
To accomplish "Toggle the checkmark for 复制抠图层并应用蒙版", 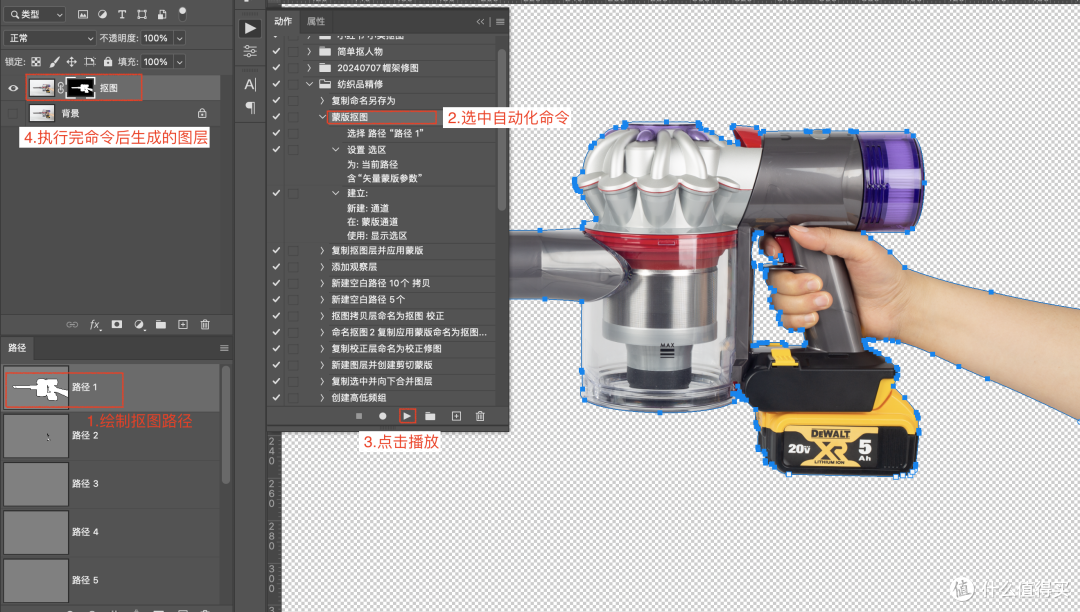I will click(276, 251).
